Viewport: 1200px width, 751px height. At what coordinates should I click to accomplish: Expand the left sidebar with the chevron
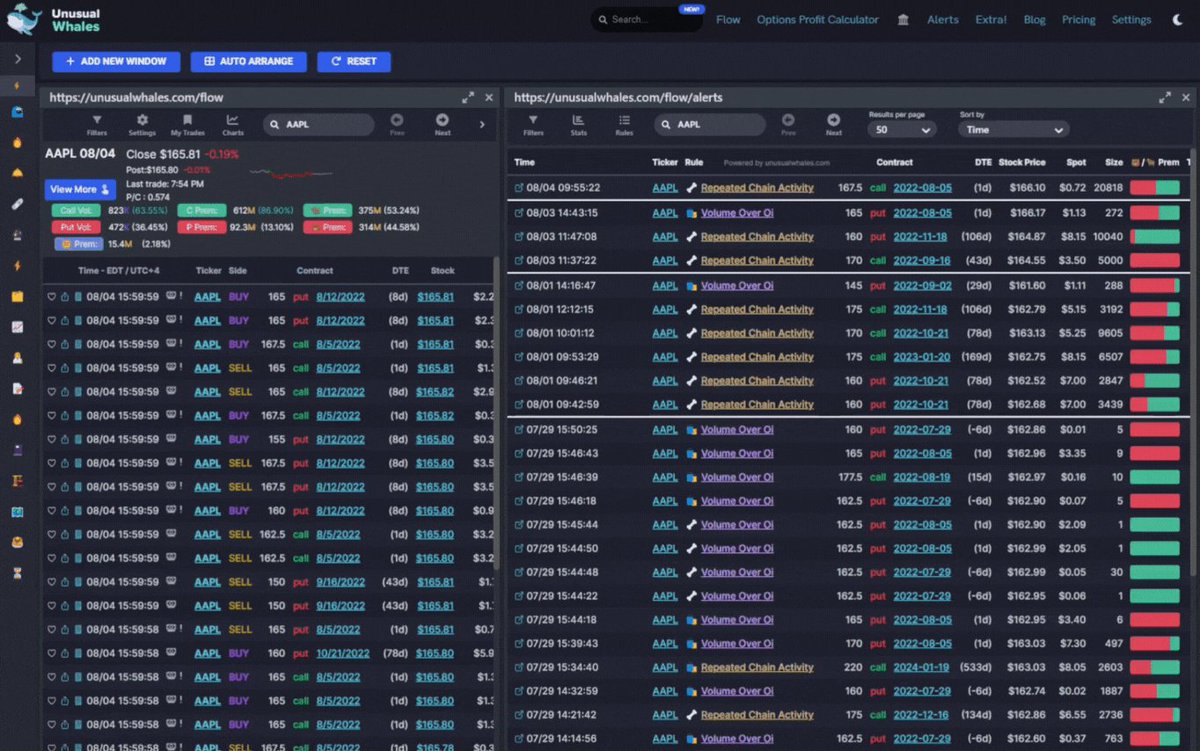17,59
